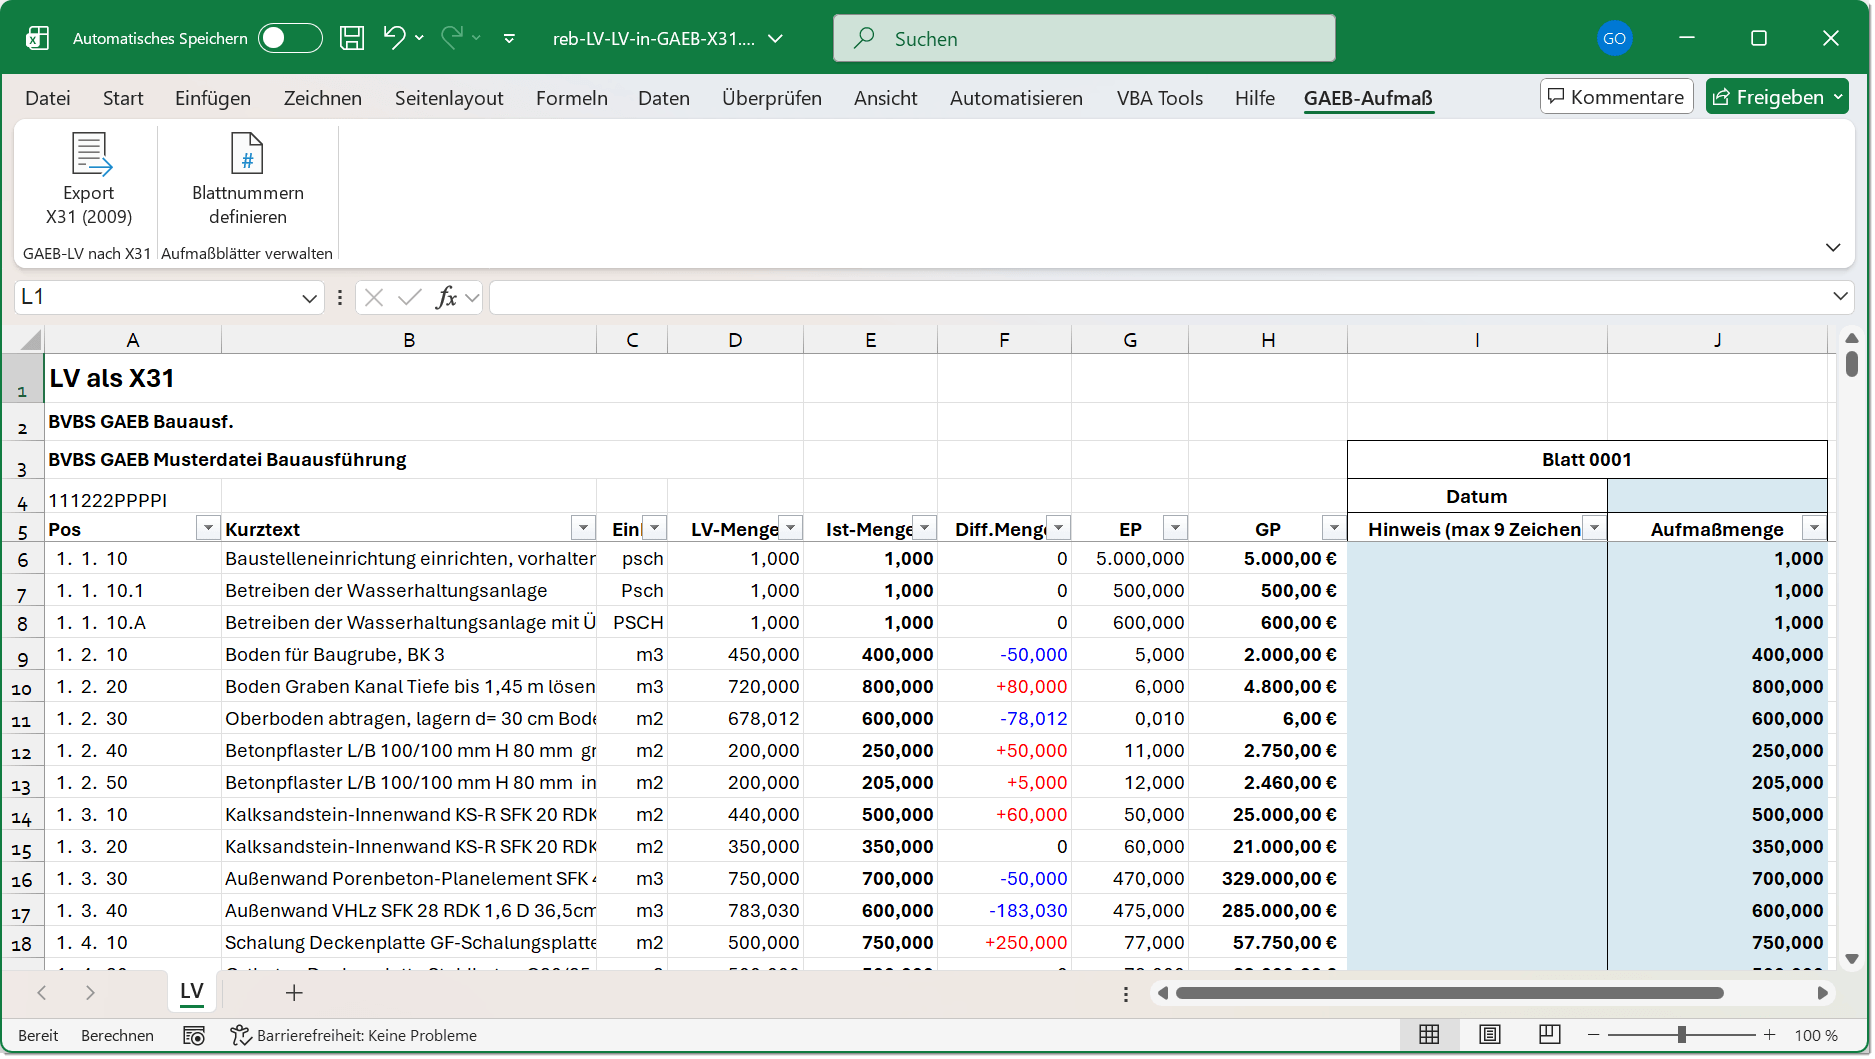
Task: Expand the Name Box dropdown
Action: tap(309, 298)
